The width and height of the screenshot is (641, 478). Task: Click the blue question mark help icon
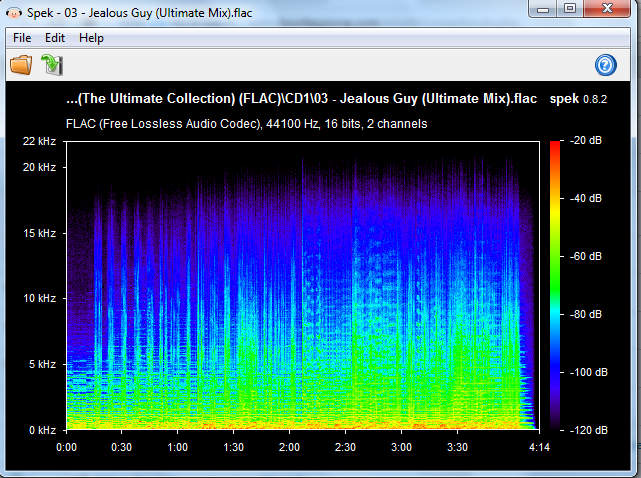click(x=606, y=66)
